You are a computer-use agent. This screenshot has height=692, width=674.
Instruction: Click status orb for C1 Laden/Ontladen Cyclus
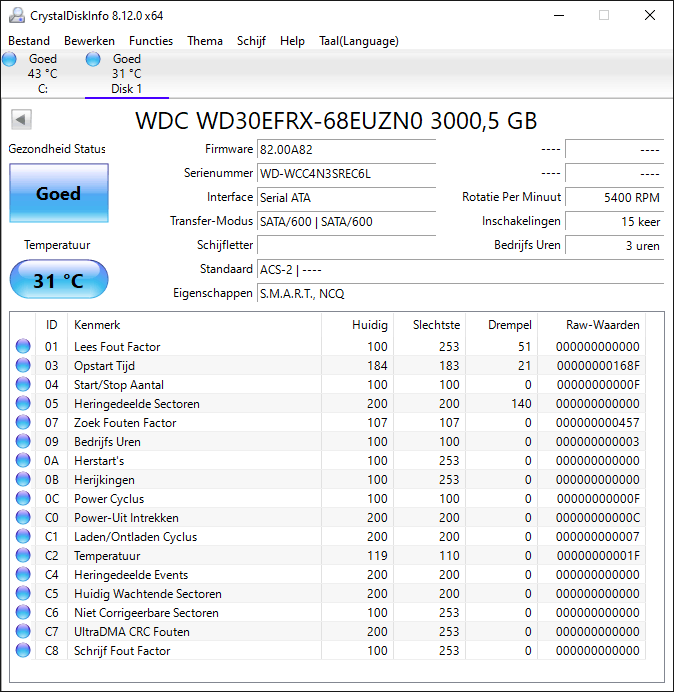tap(23, 536)
